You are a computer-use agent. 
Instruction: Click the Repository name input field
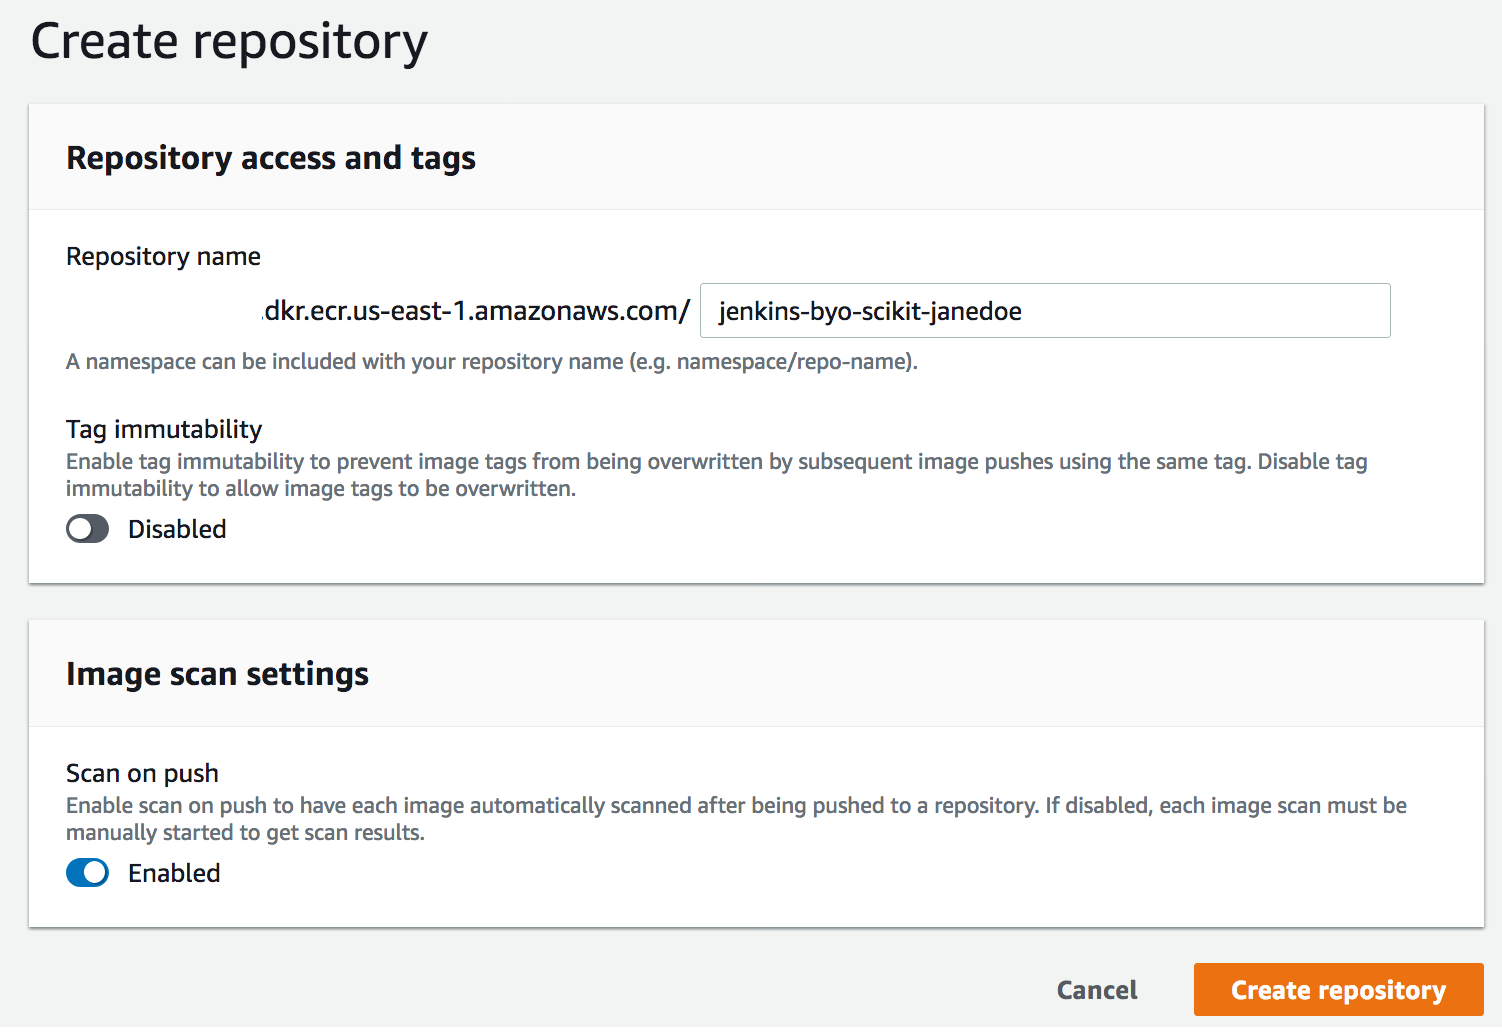point(1045,311)
